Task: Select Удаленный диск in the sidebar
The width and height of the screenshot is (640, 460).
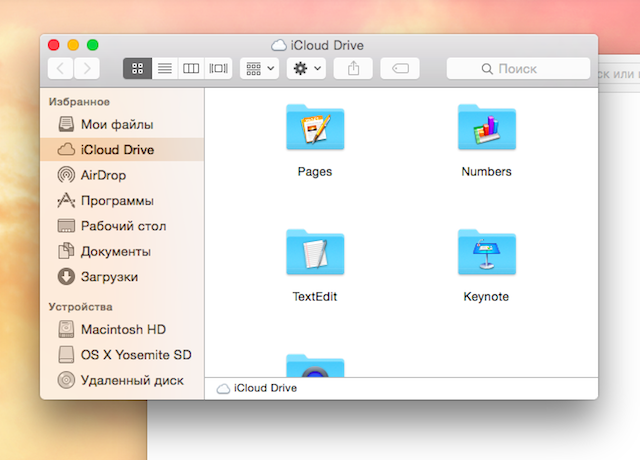Action: tap(122, 380)
